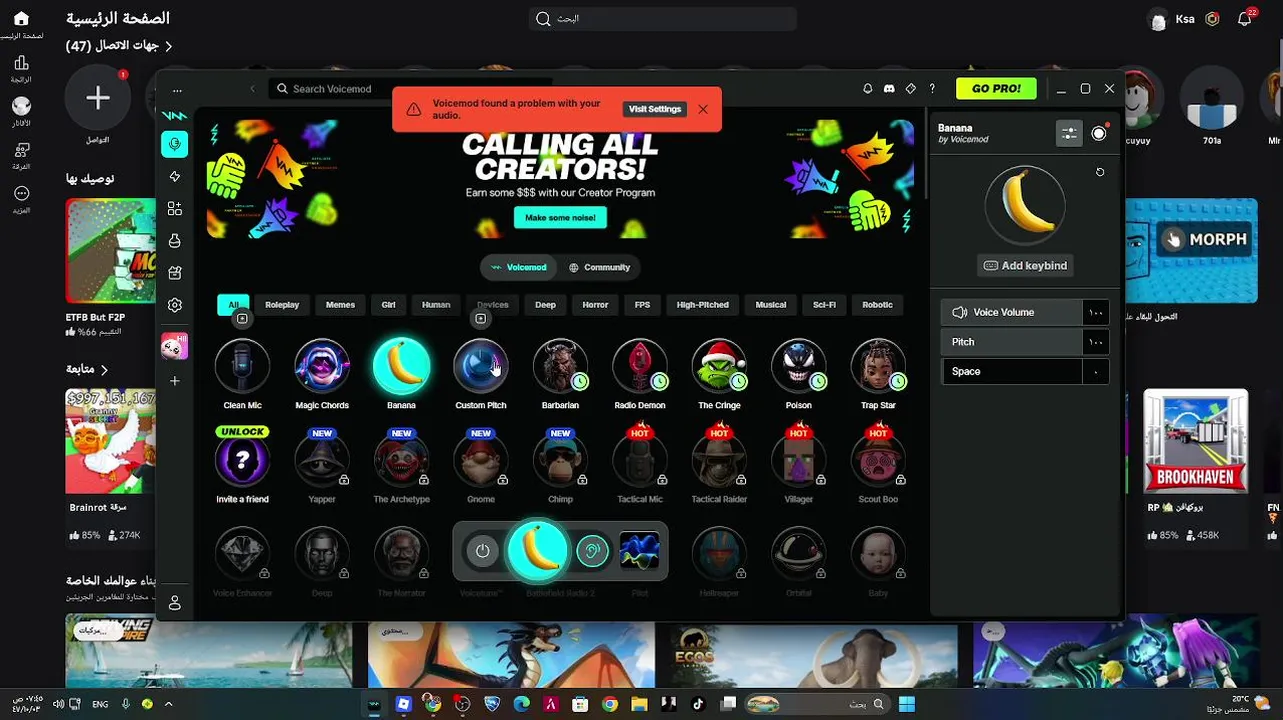Viewport: 1283px width, 720px height.
Task: Open the Voicelab flask sidebar icon
Action: [x=175, y=241]
